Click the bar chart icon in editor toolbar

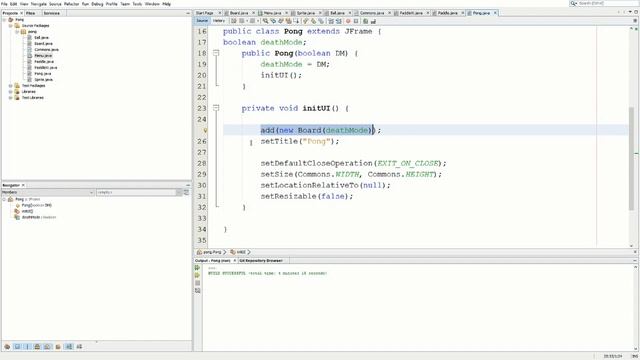(x=373, y=21)
